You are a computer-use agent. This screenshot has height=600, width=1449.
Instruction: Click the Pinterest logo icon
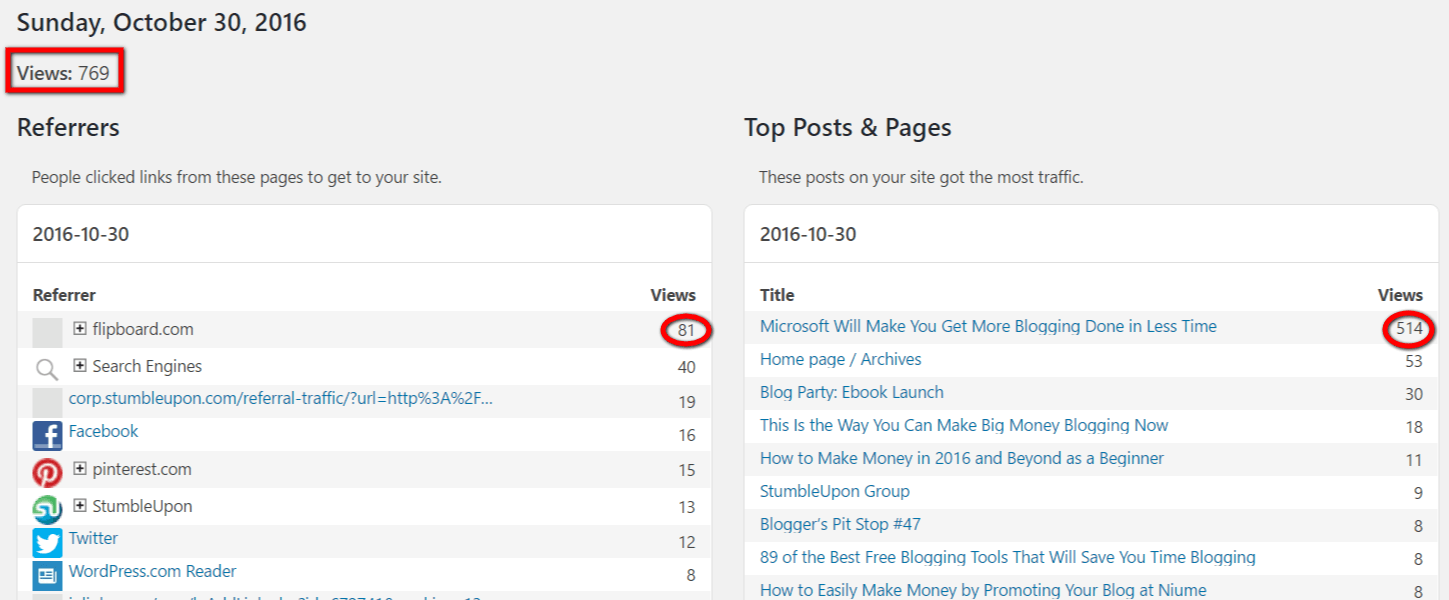(47, 473)
